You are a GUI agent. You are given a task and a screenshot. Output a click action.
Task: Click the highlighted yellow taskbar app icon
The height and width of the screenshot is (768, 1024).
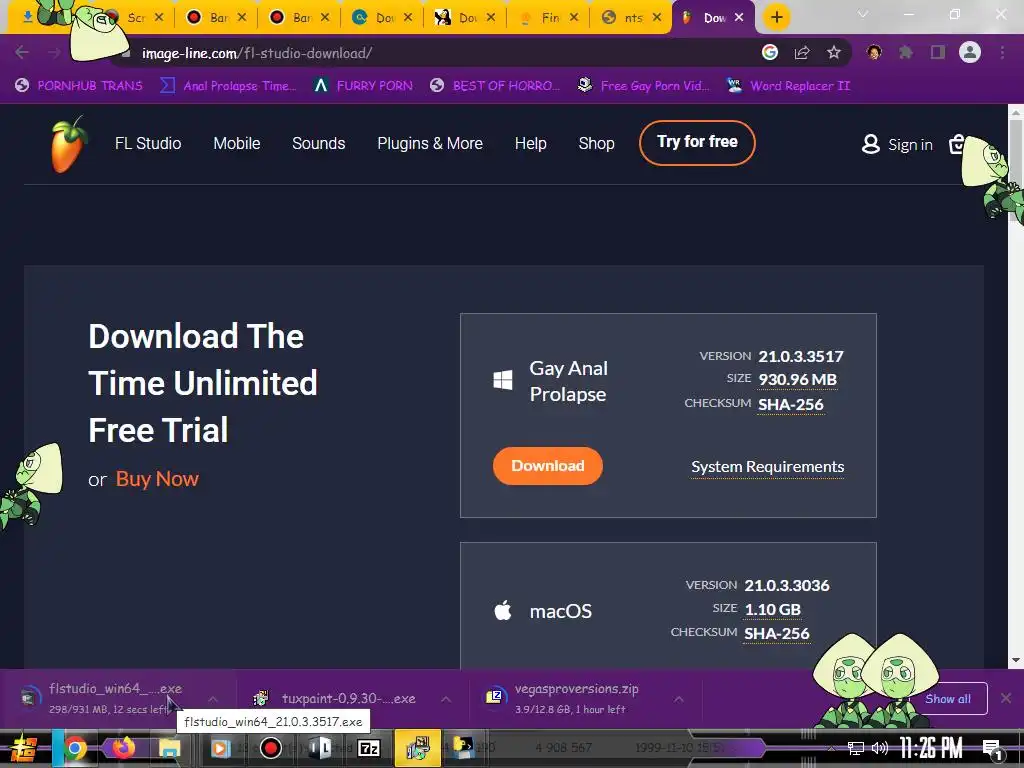click(x=417, y=748)
